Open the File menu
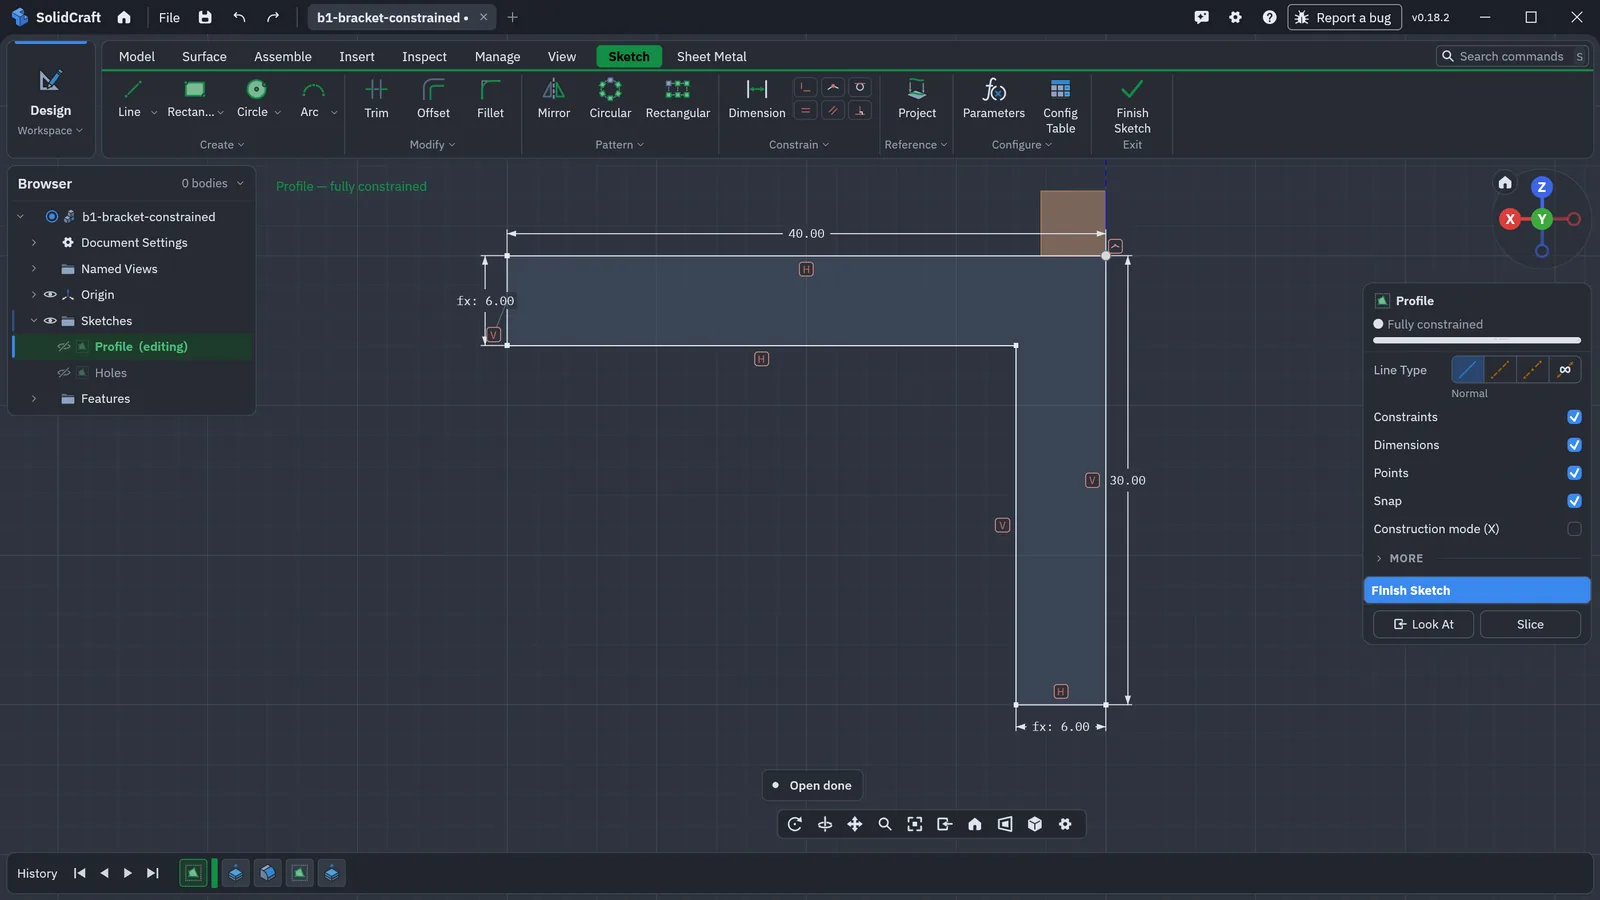1600x900 pixels. (x=169, y=17)
